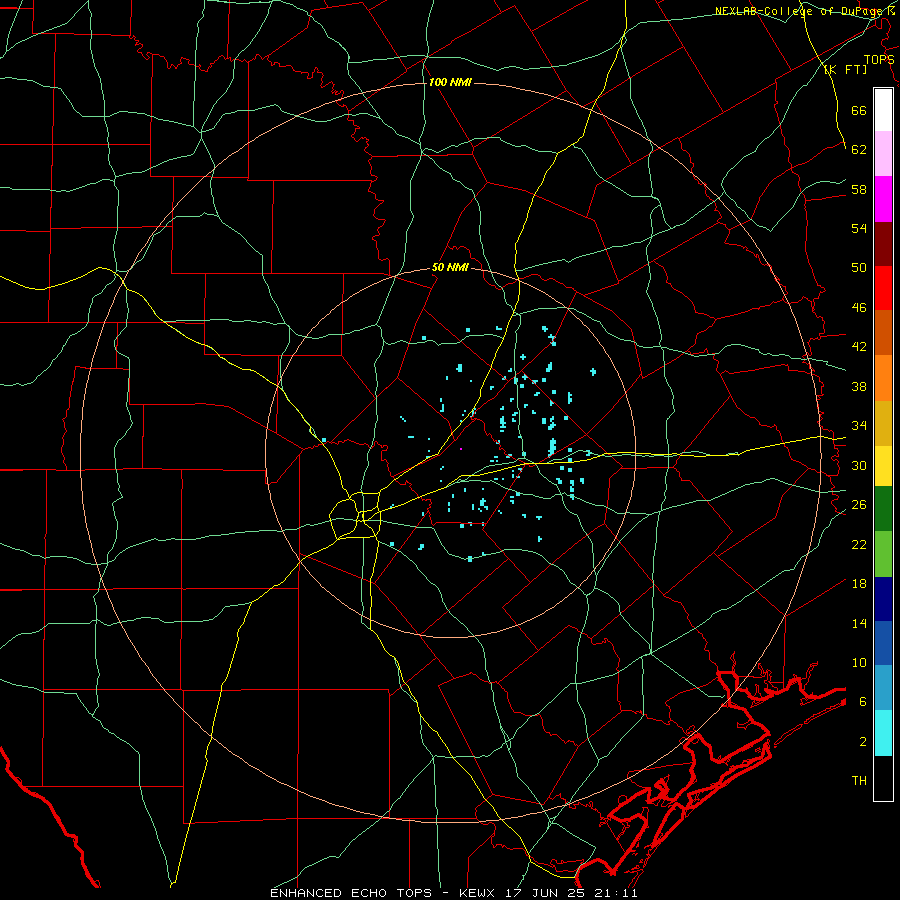900x900 pixels.
Task: Click the 18 legend value
Action: click(859, 584)
